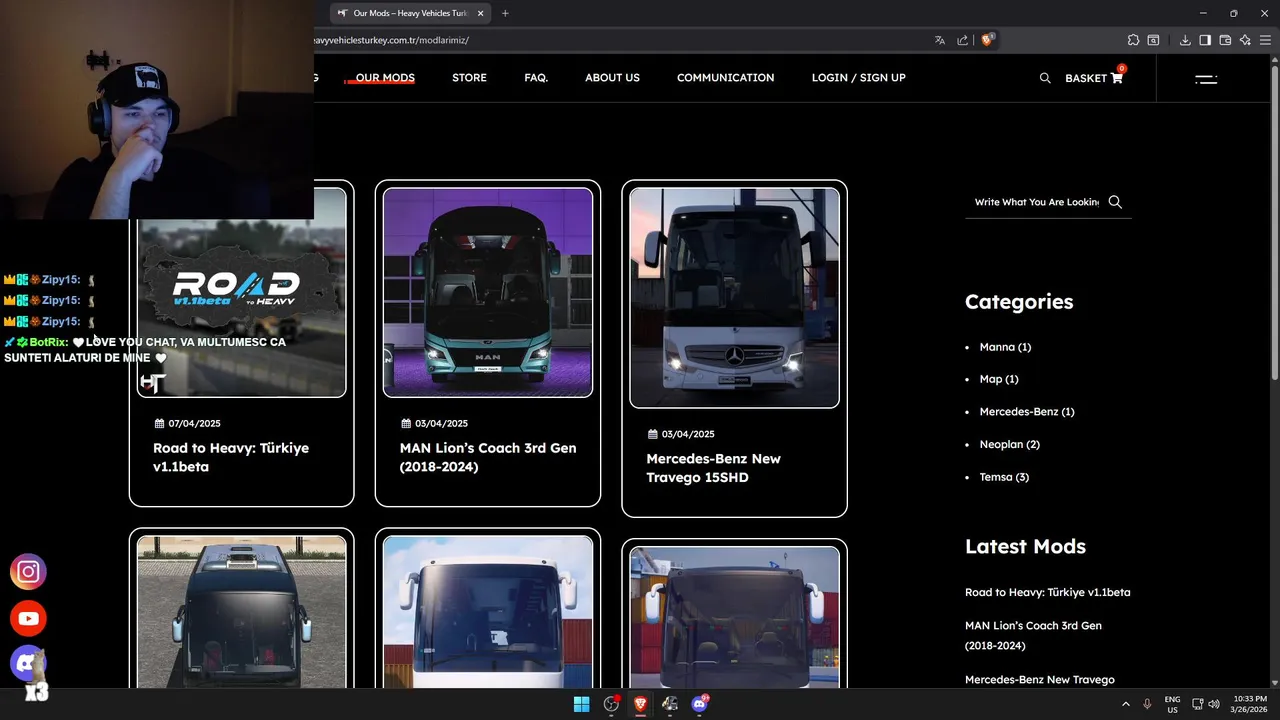Click the Discord overlay icon
The width and height of the screenshot is (1280, 720).
28,664
